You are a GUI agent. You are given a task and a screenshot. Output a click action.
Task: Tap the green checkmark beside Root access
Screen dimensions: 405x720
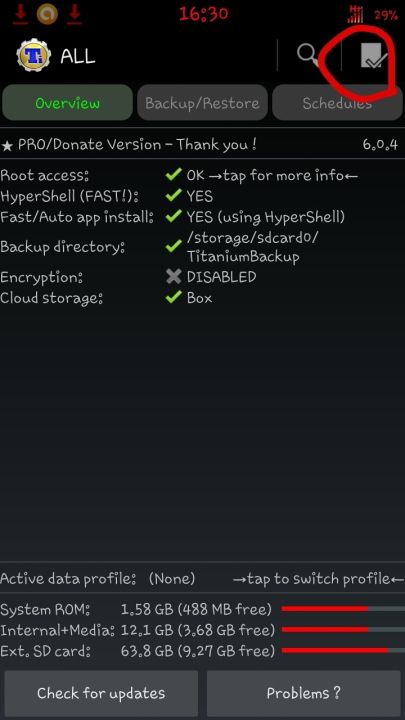click(x=174, y=175)
